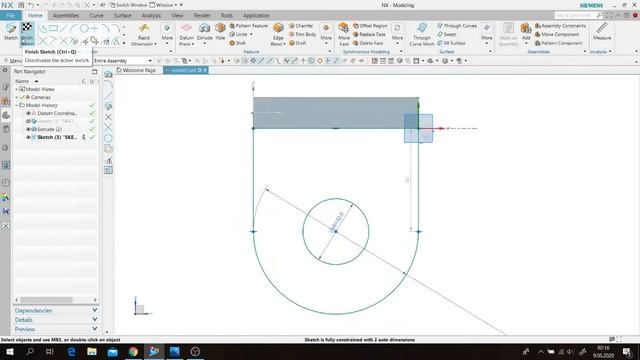This screenshot has height=360, width=640.
Task: Open the Rapid Dimension tool
Action: tap(144, 34)
